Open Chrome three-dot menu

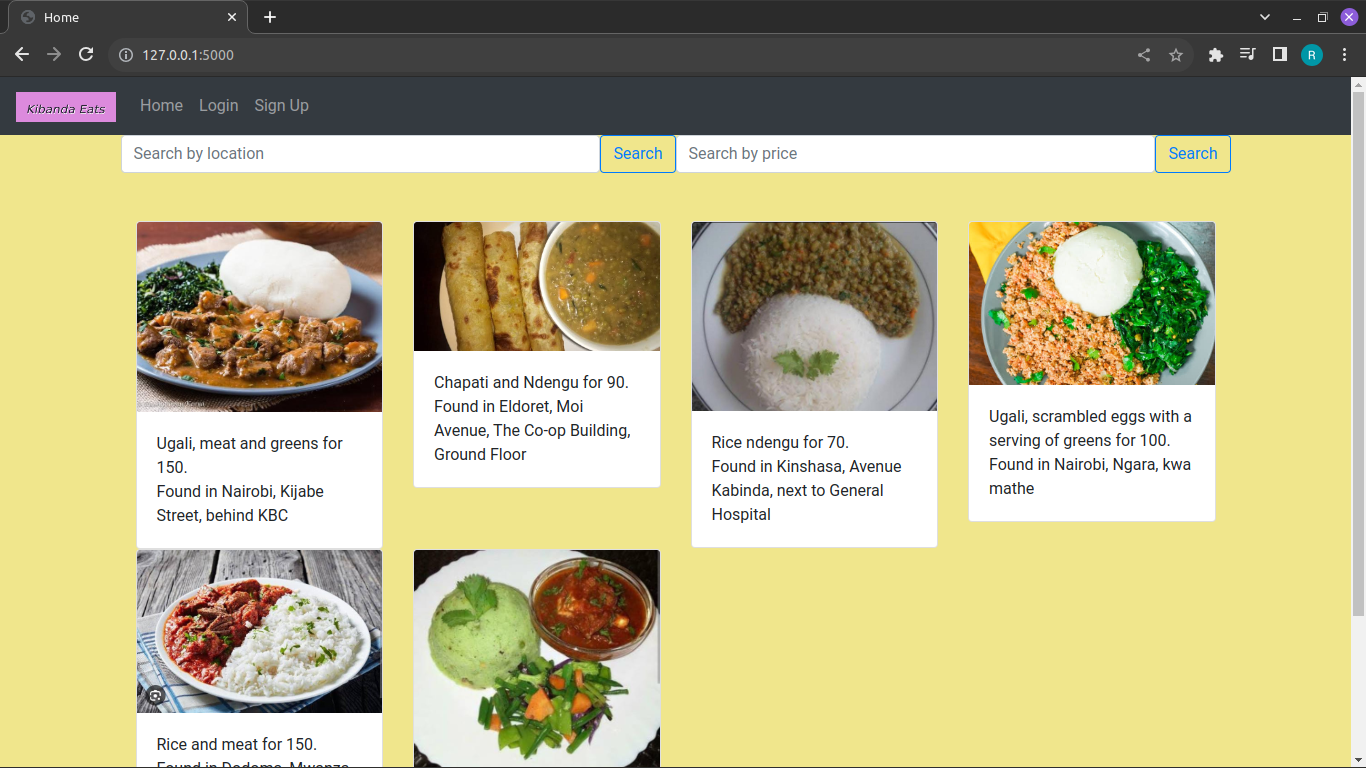click(1345, 55)
